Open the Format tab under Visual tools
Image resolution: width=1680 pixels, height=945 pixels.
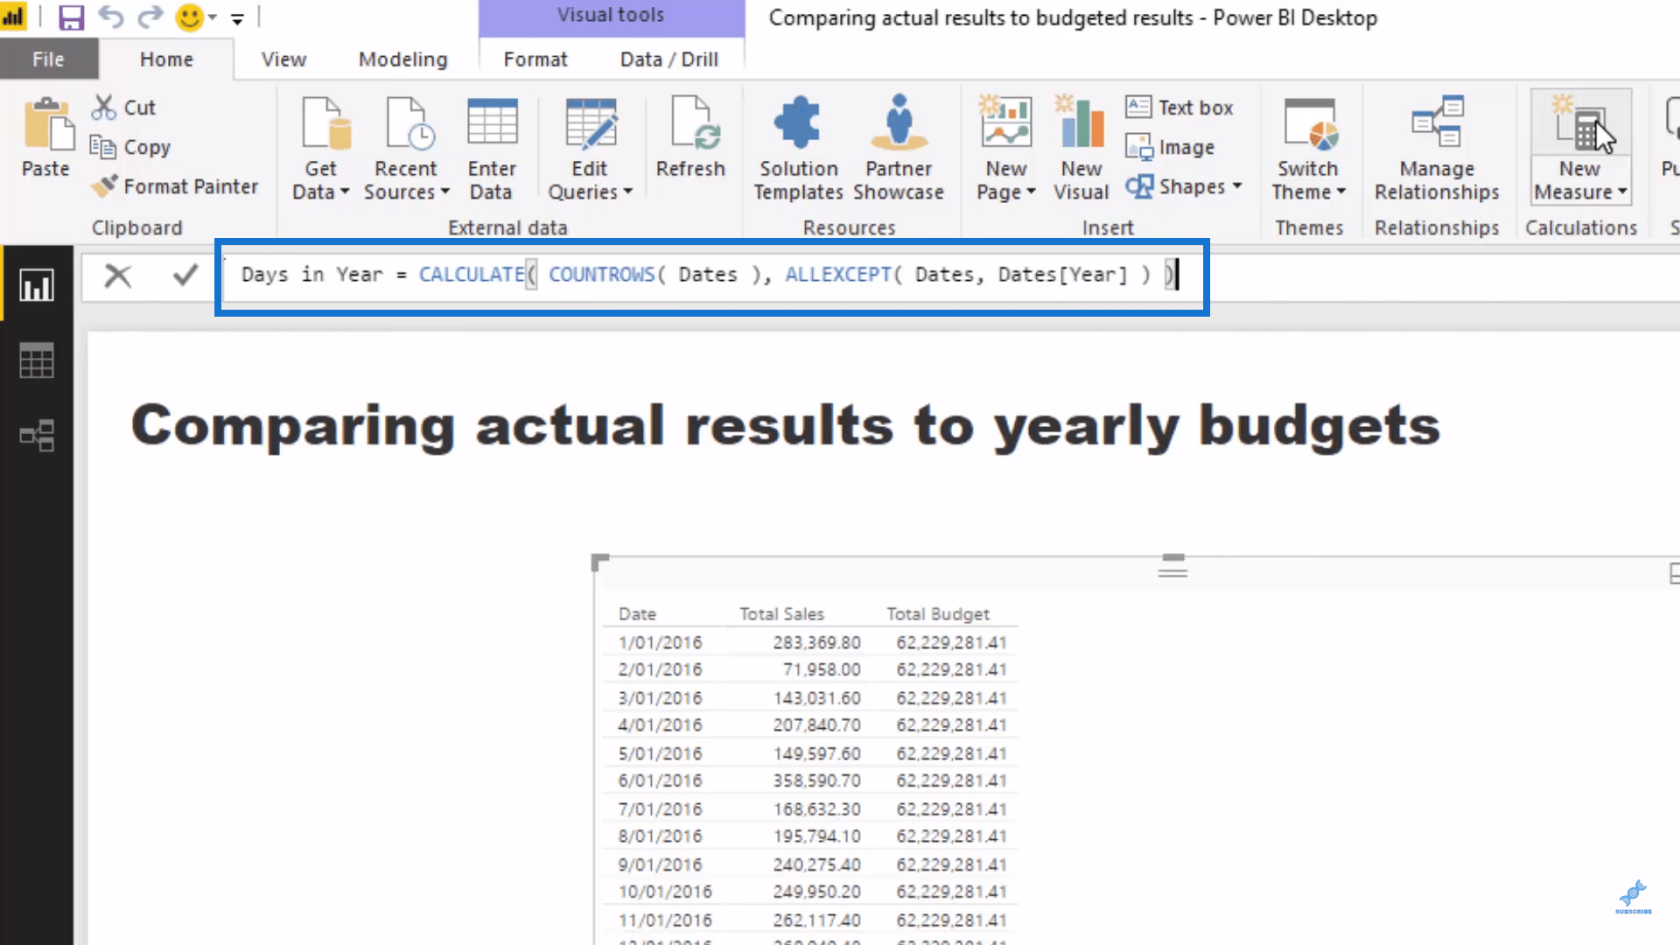[535, 59]
